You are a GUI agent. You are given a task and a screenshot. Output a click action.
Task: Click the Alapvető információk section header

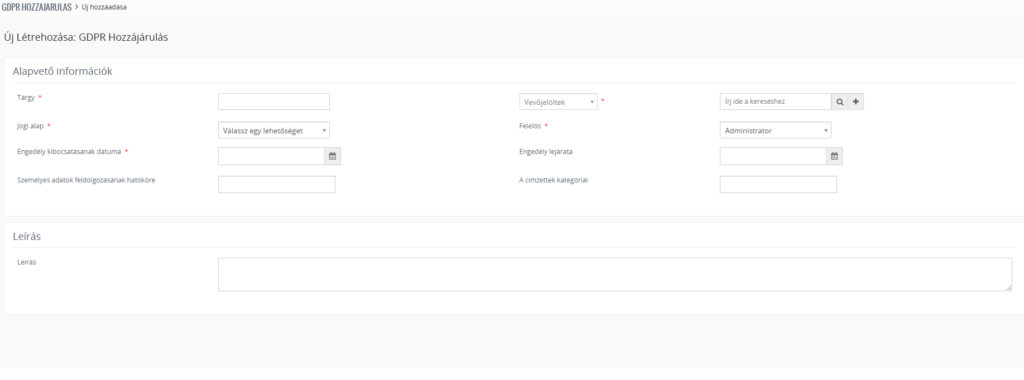point(63,71)
